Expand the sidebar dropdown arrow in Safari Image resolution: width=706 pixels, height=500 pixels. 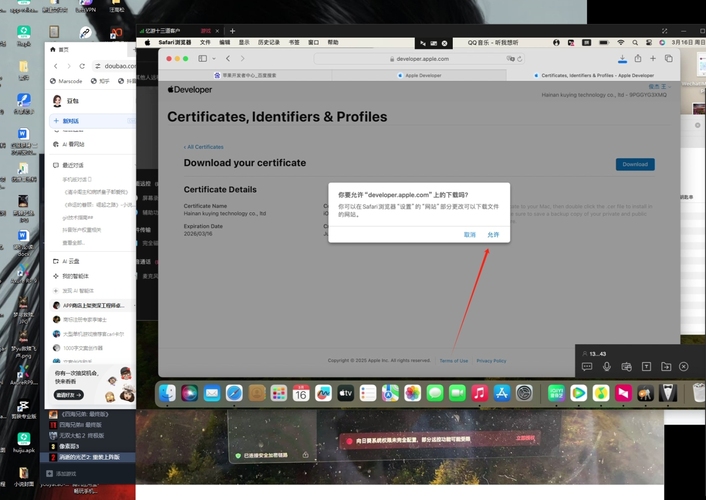[214, 59]
